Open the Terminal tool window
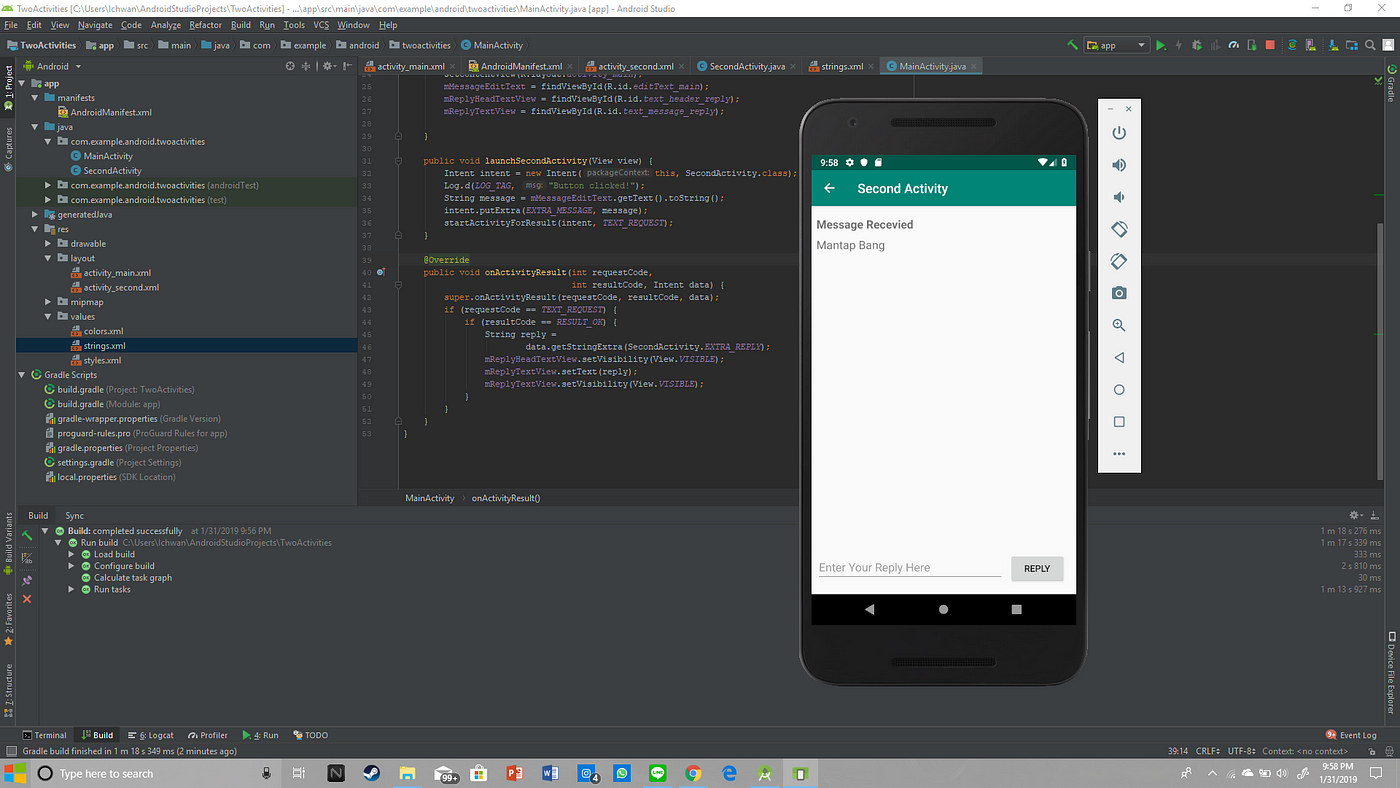The height and width of the screenshot is (788, 1400). (44, 735)
